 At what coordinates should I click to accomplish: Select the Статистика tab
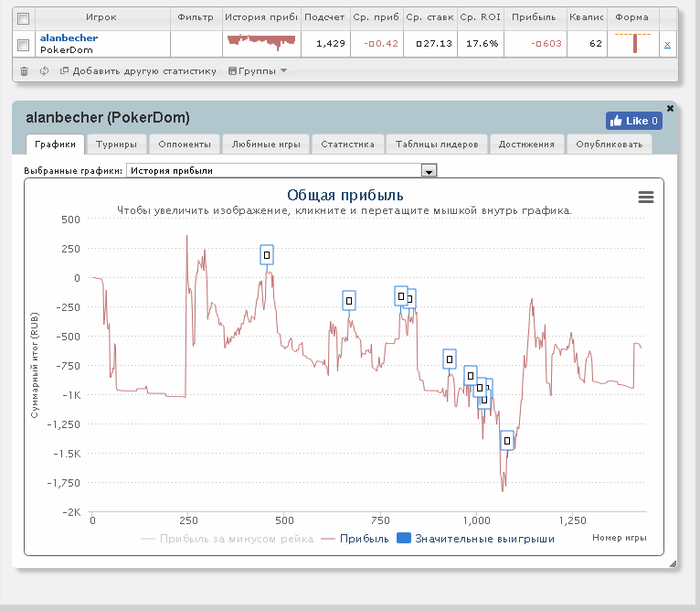click(348, 144)
